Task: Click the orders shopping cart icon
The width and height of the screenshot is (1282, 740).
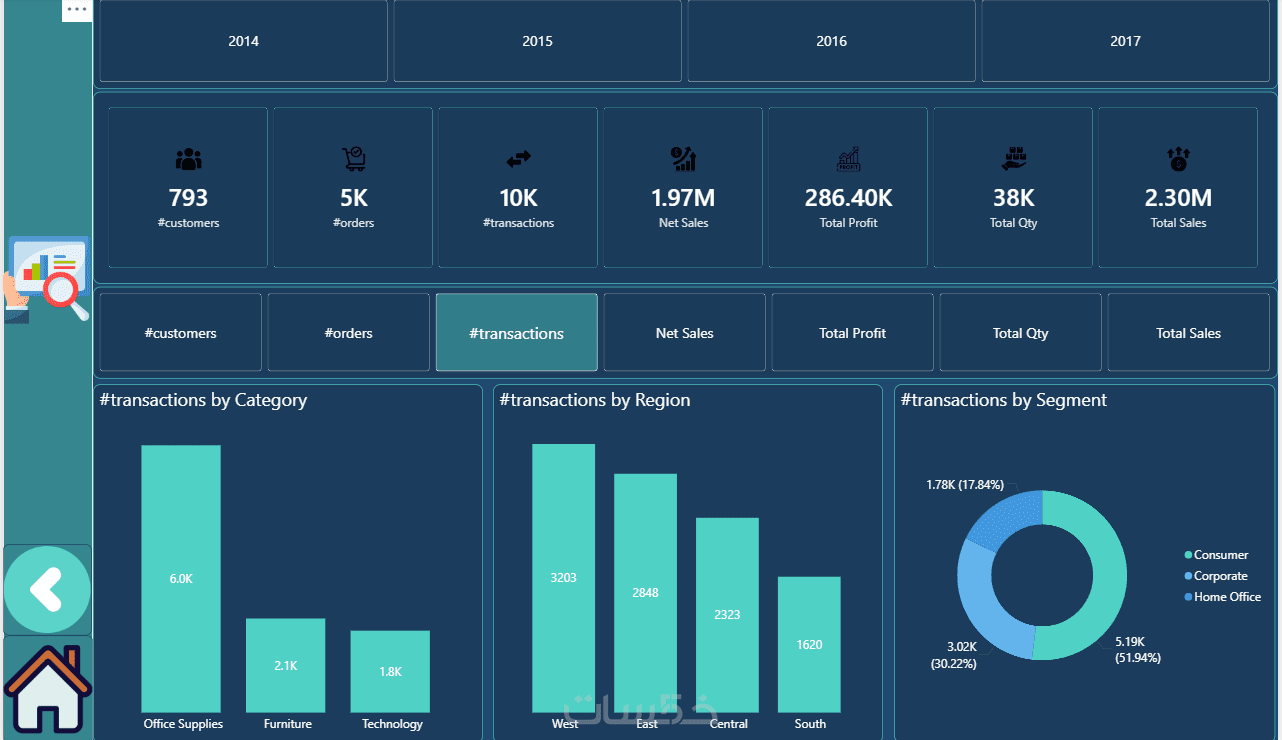Action: pos(353,159)
